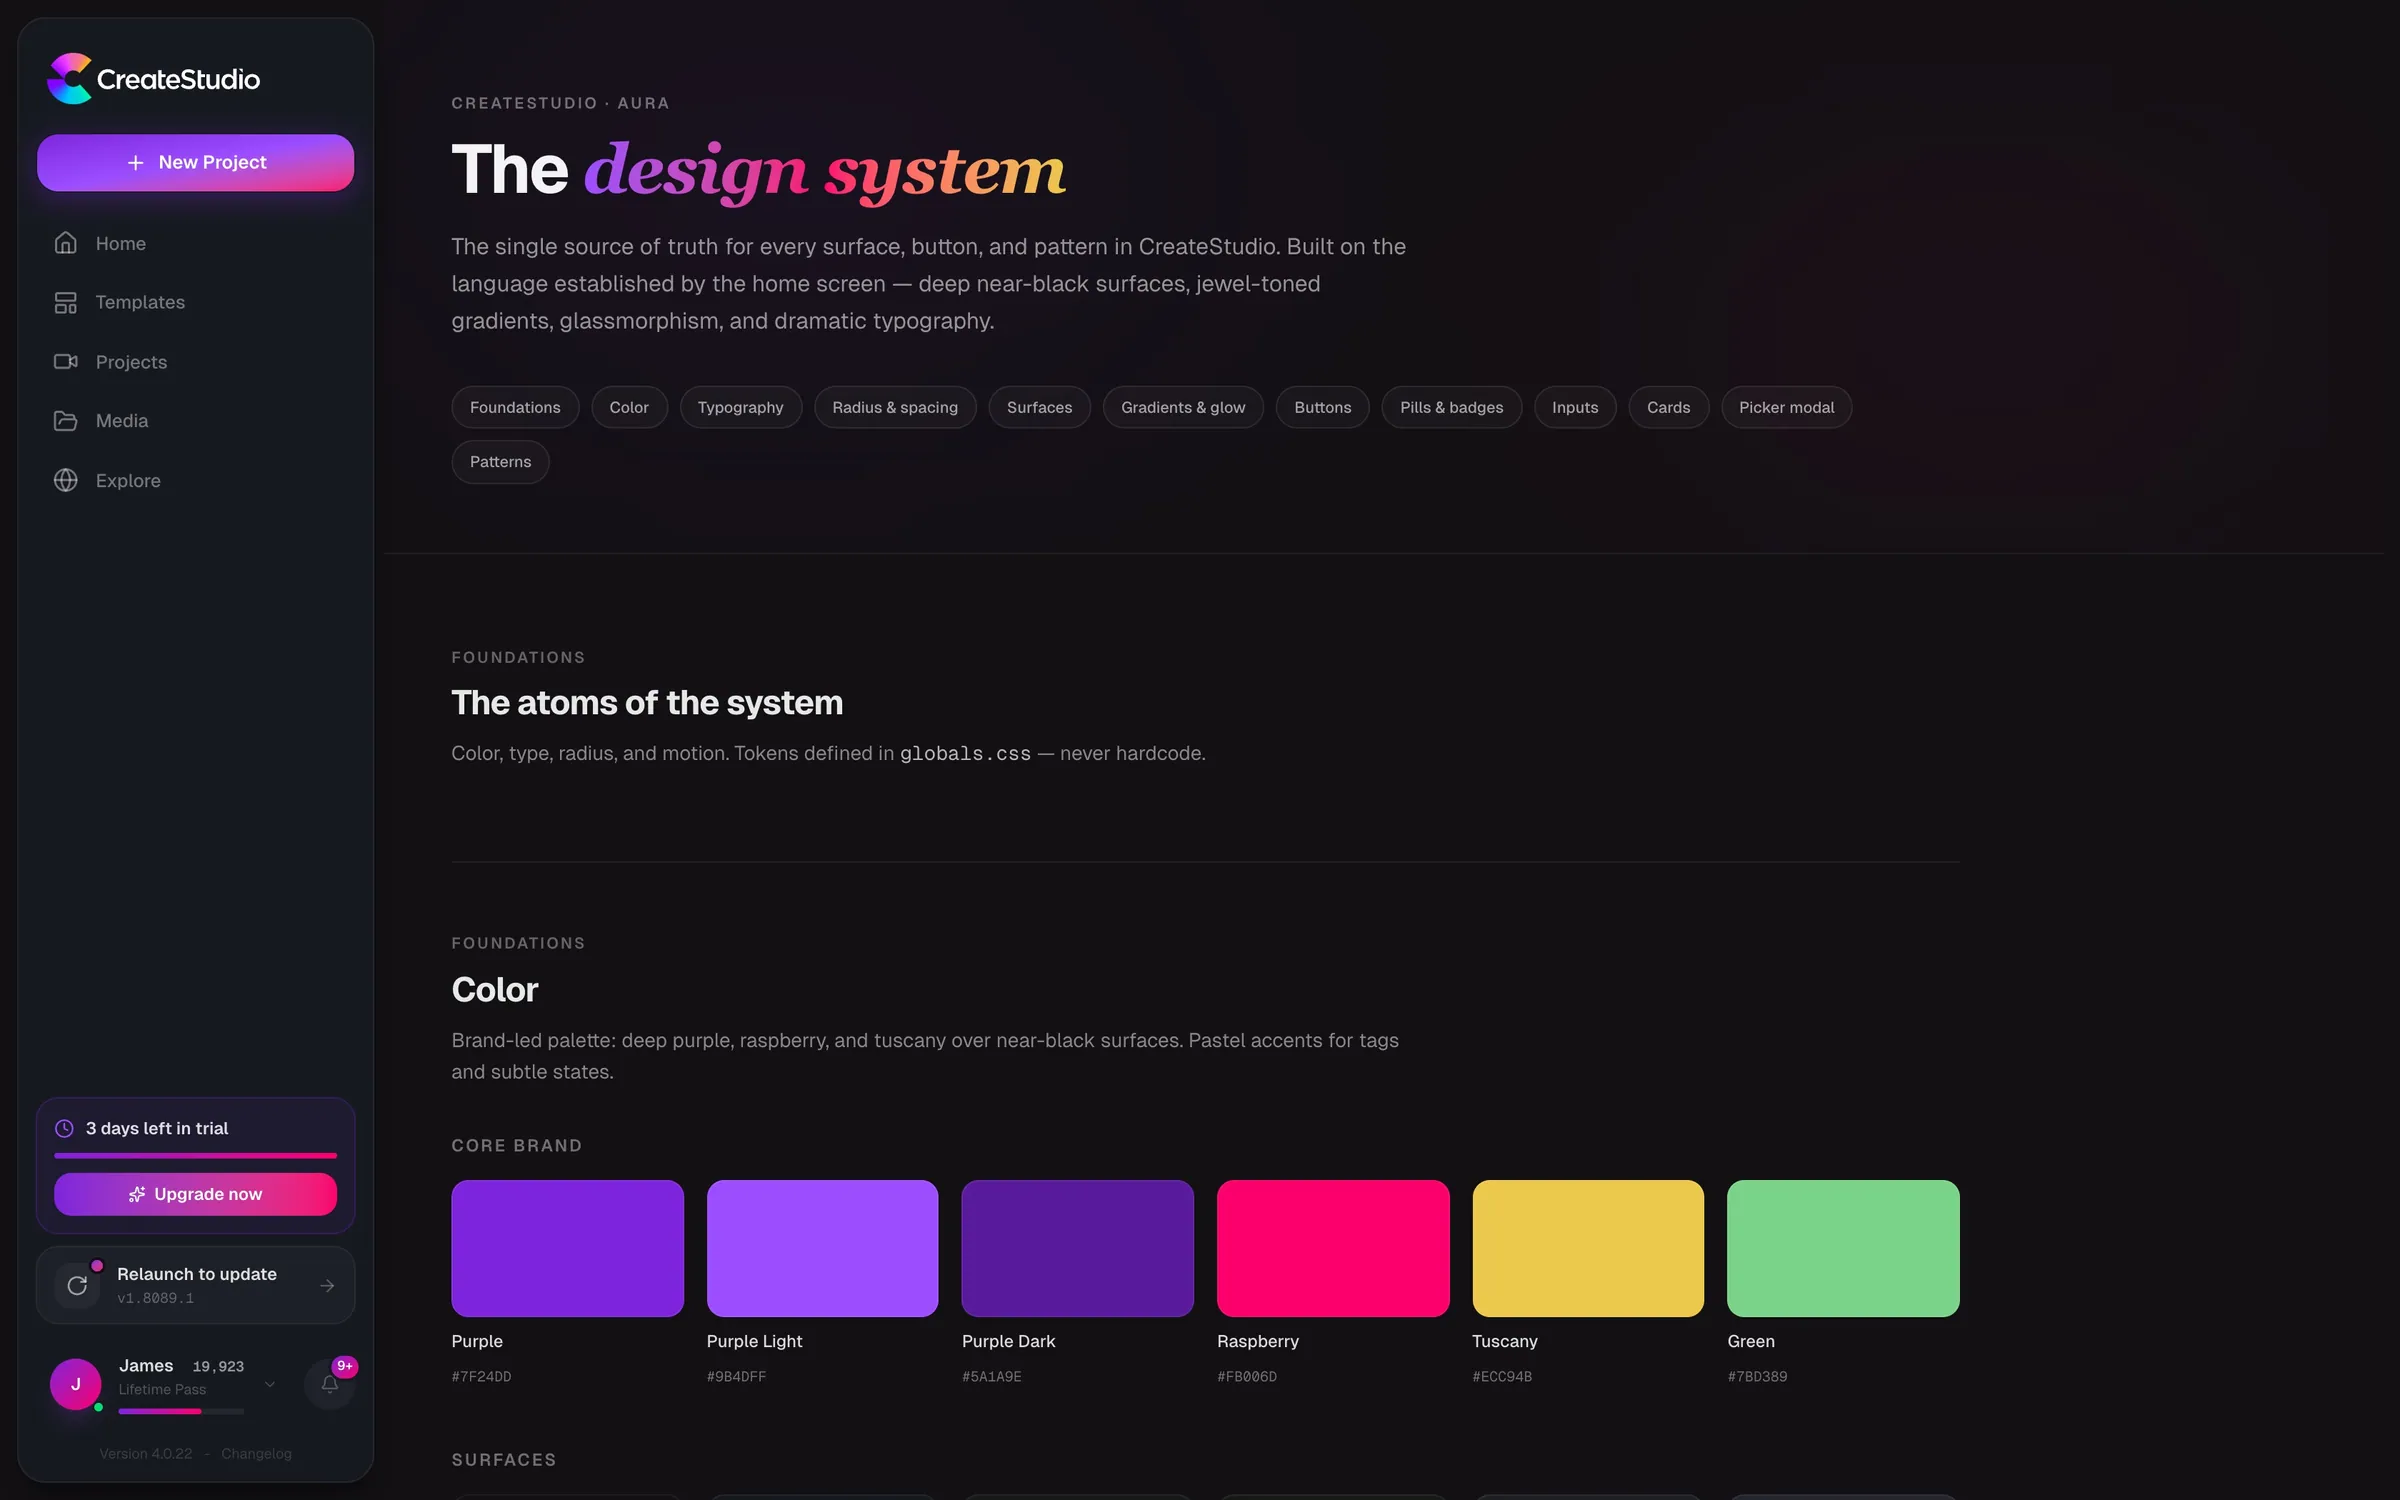Click the Upgrade now button

(x=196, y=1194)
